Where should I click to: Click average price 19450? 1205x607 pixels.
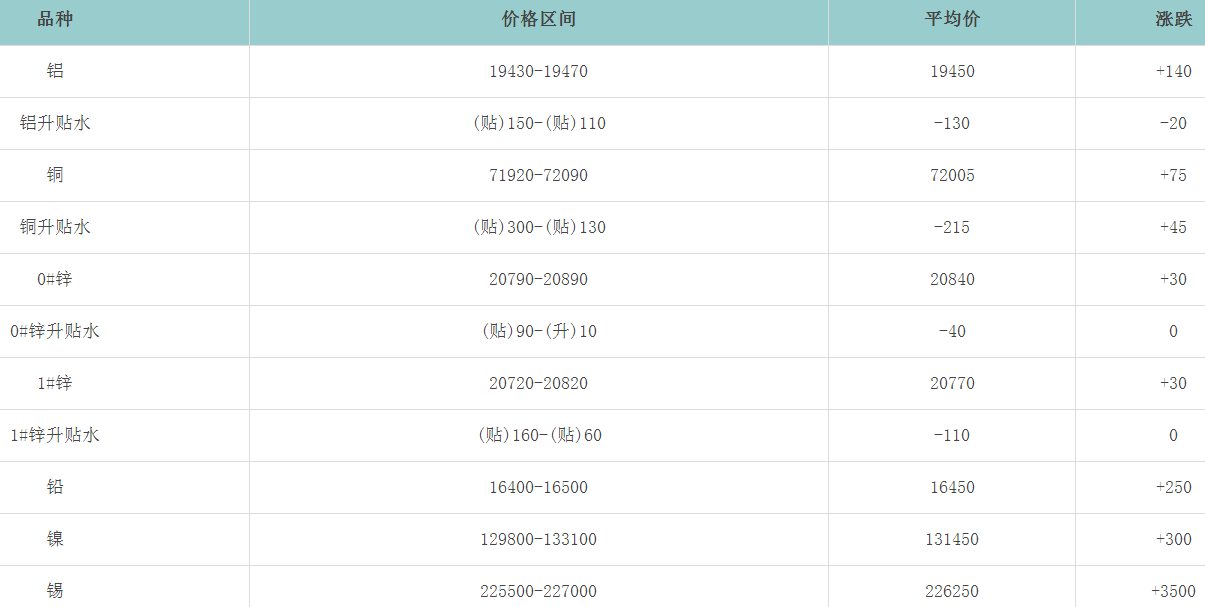tap(952, 71)
